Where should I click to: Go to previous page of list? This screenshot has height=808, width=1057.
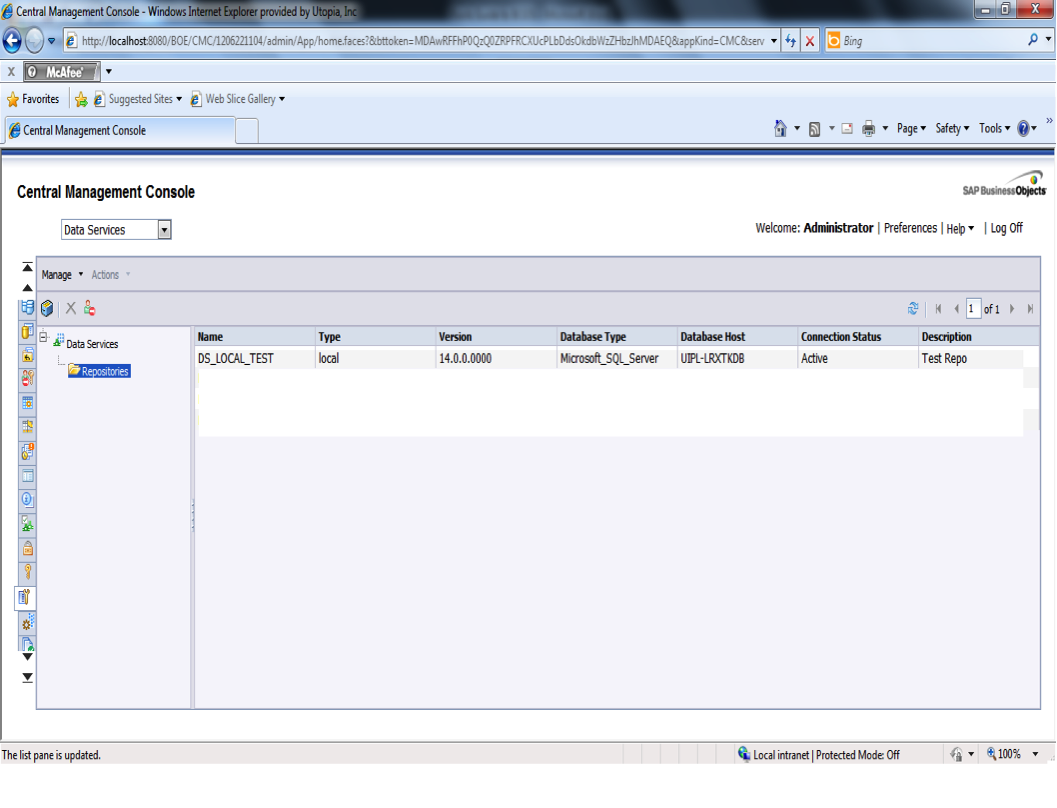pos(956,309)
